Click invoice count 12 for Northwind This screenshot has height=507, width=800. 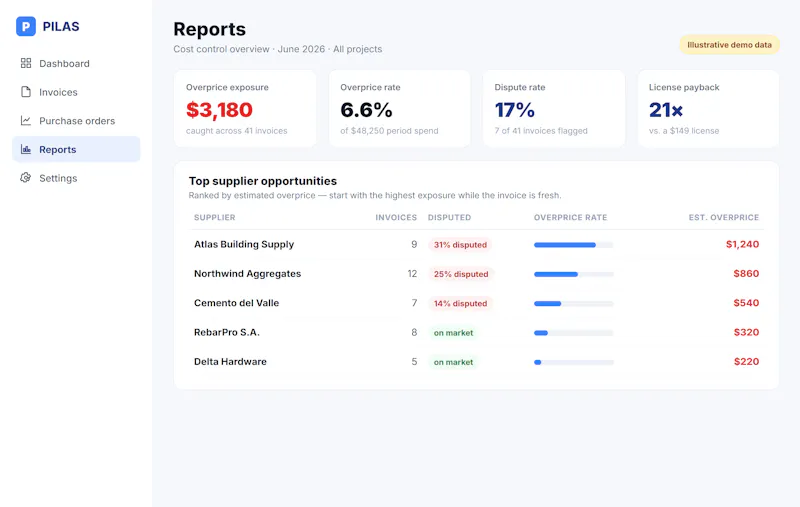[x=412, y=273]
